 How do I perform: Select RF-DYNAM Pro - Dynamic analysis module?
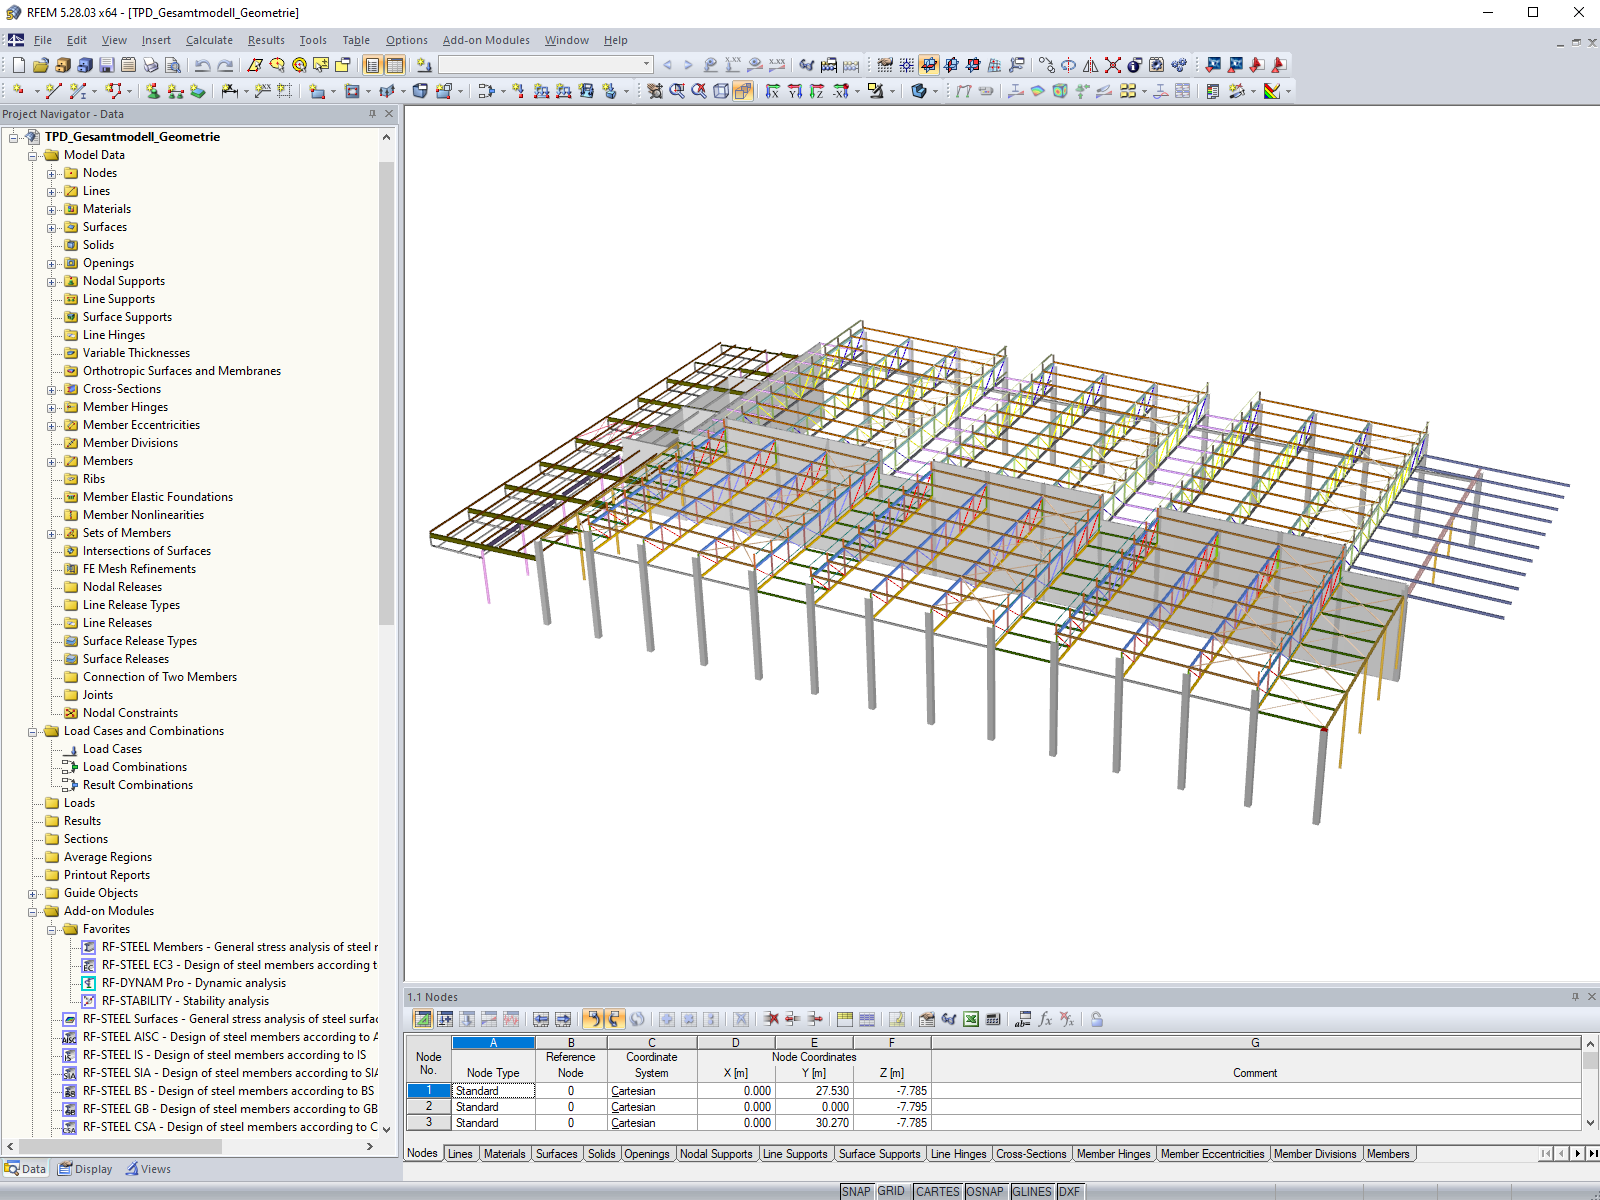[194, 983]
